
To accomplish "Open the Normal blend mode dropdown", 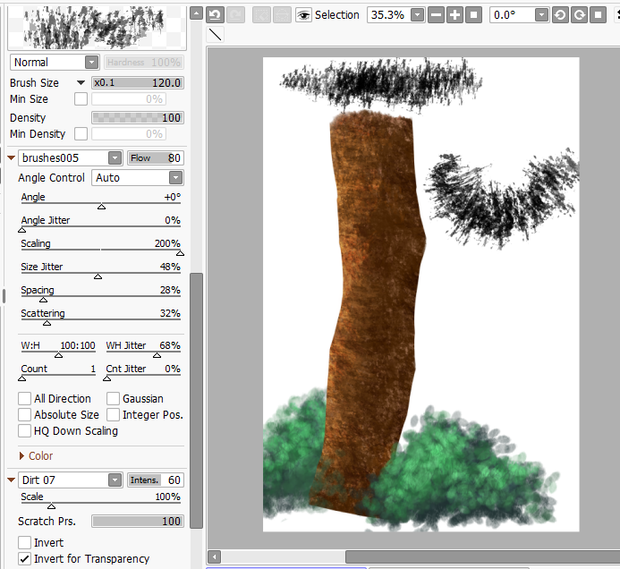I will point(55,62).
